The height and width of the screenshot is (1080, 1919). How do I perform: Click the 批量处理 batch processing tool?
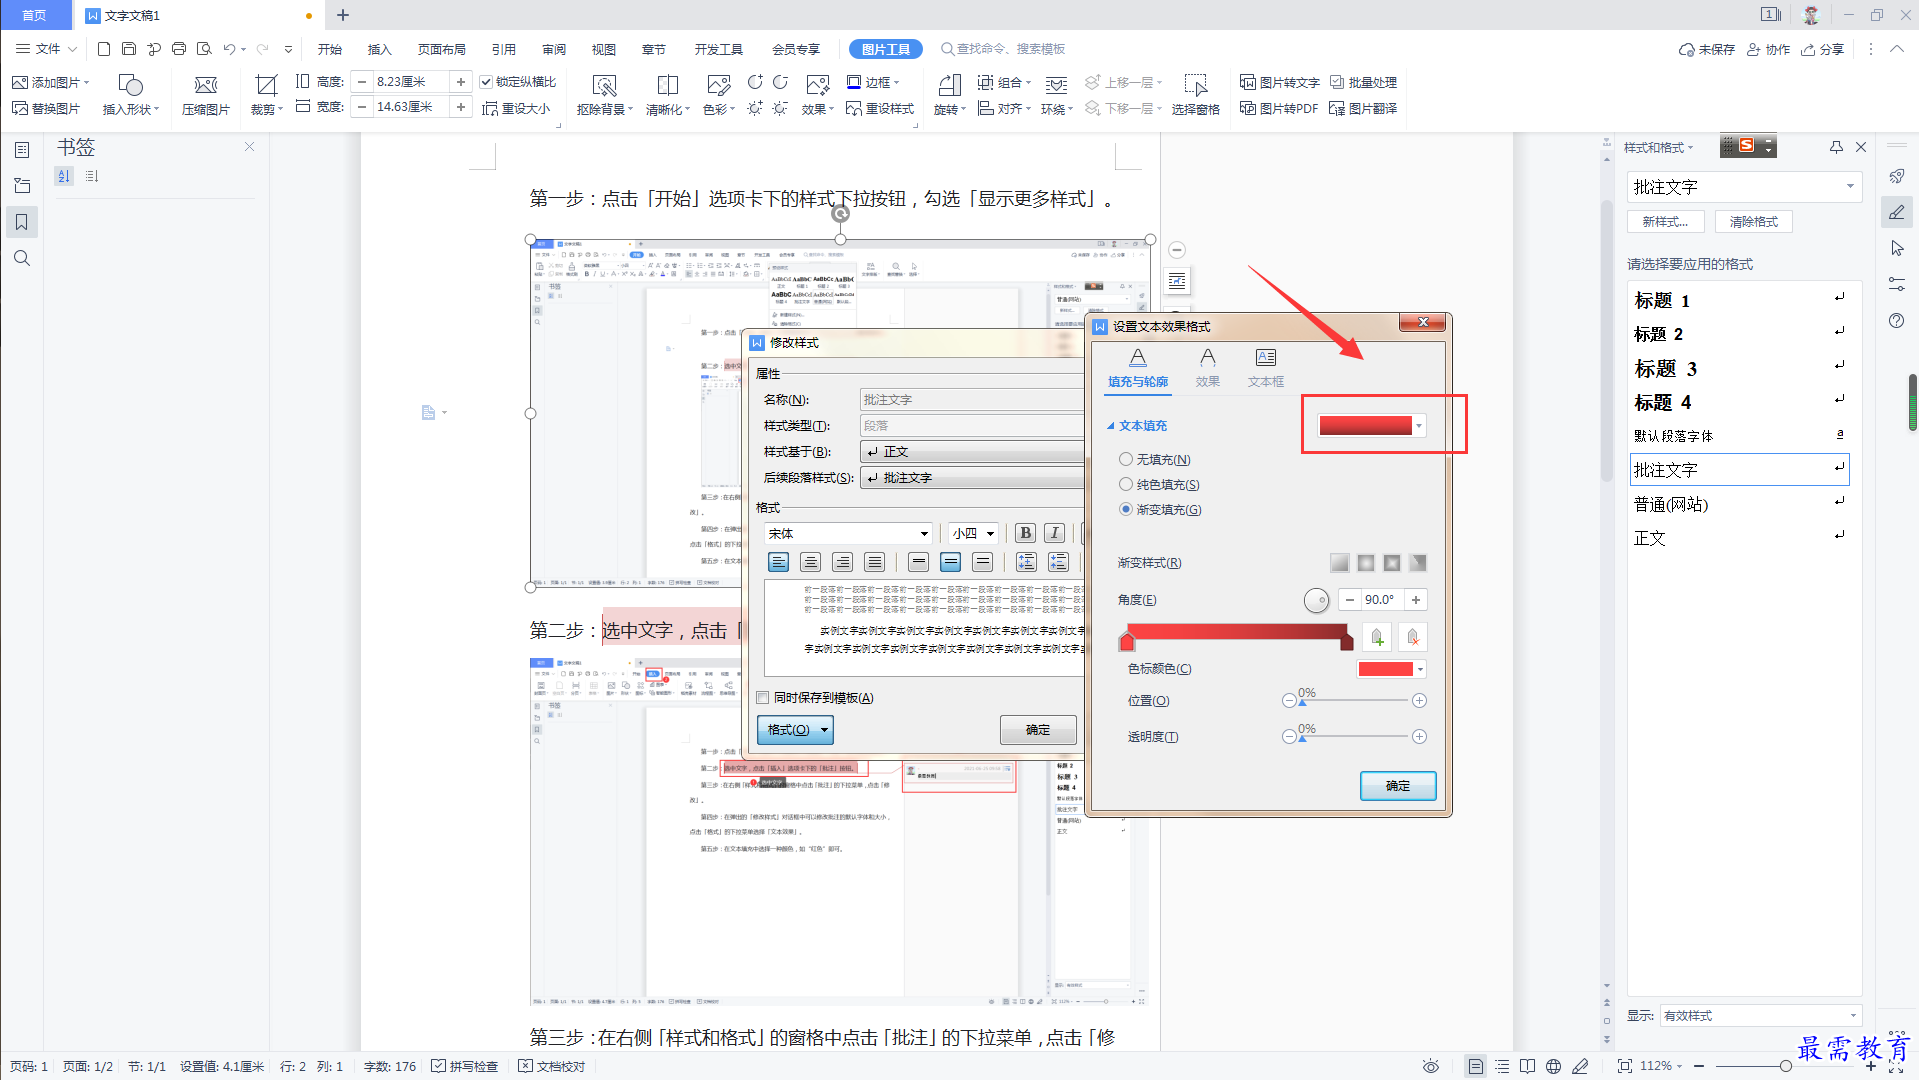pyautogui.click(x=1363, y=82)
